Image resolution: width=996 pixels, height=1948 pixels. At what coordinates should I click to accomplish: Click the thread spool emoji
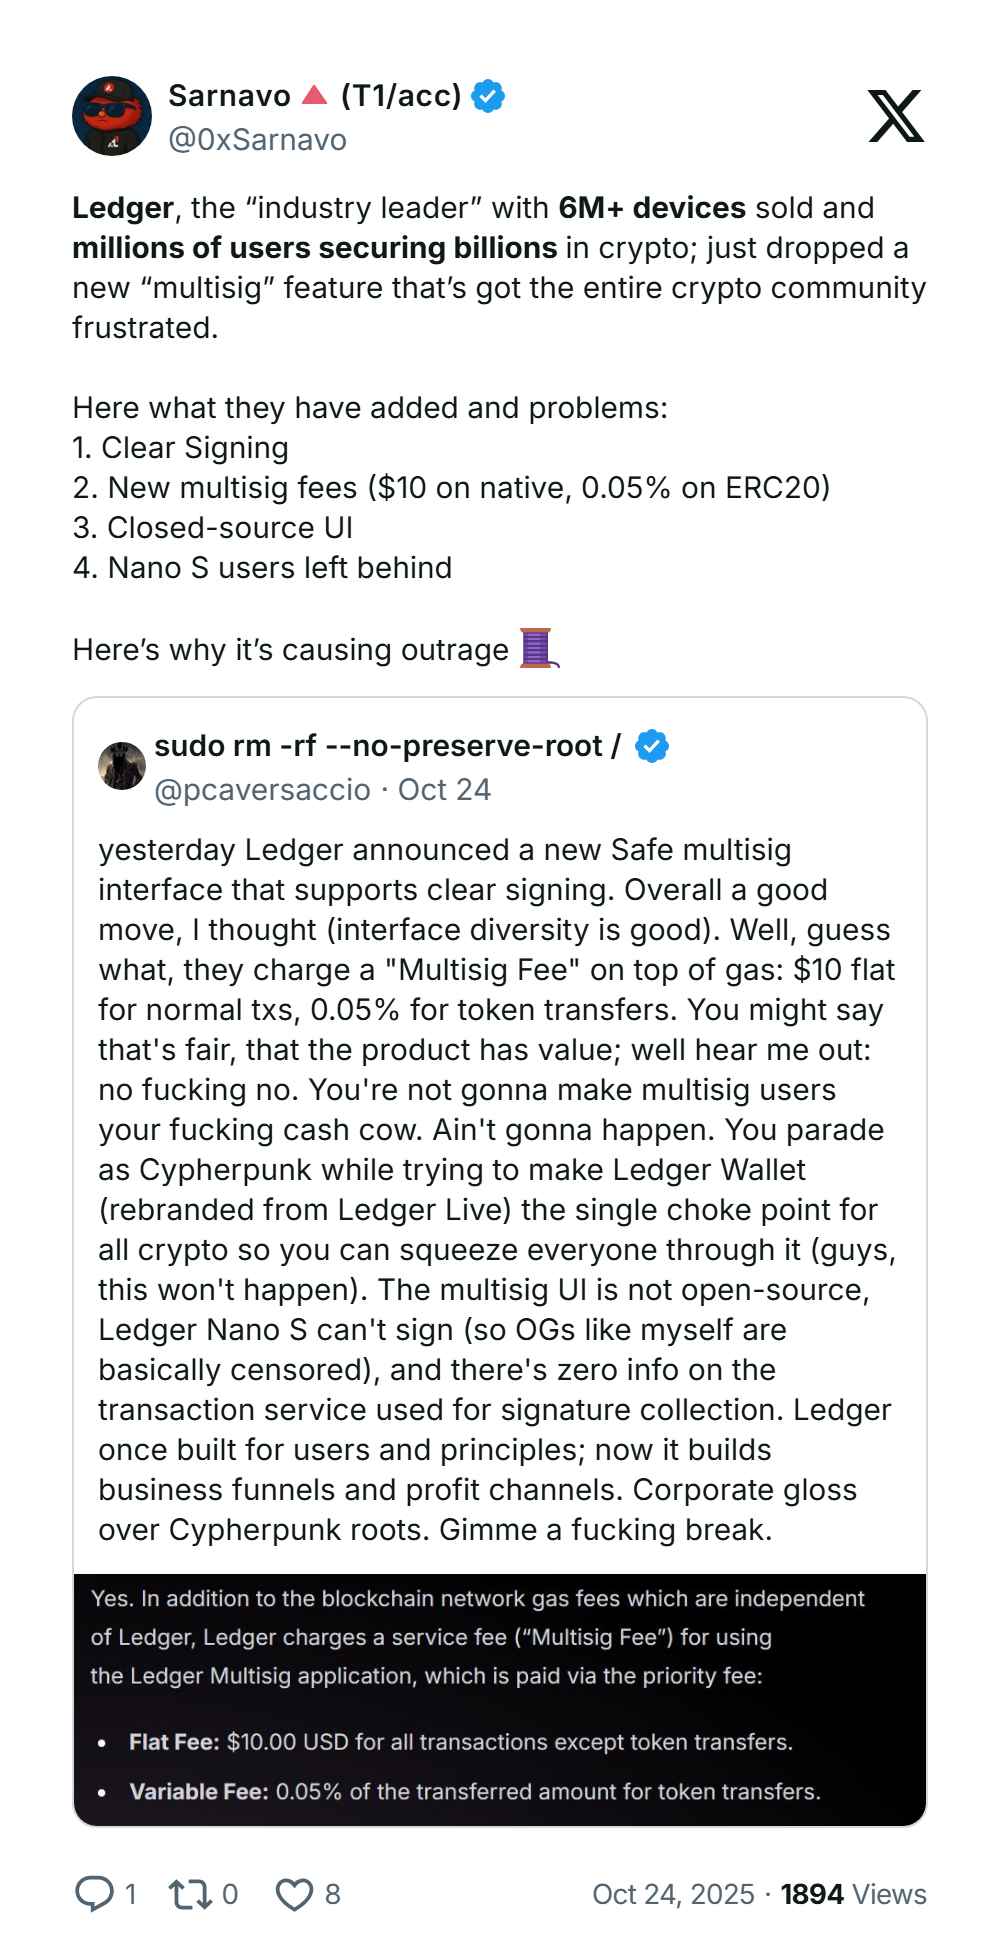538,648
